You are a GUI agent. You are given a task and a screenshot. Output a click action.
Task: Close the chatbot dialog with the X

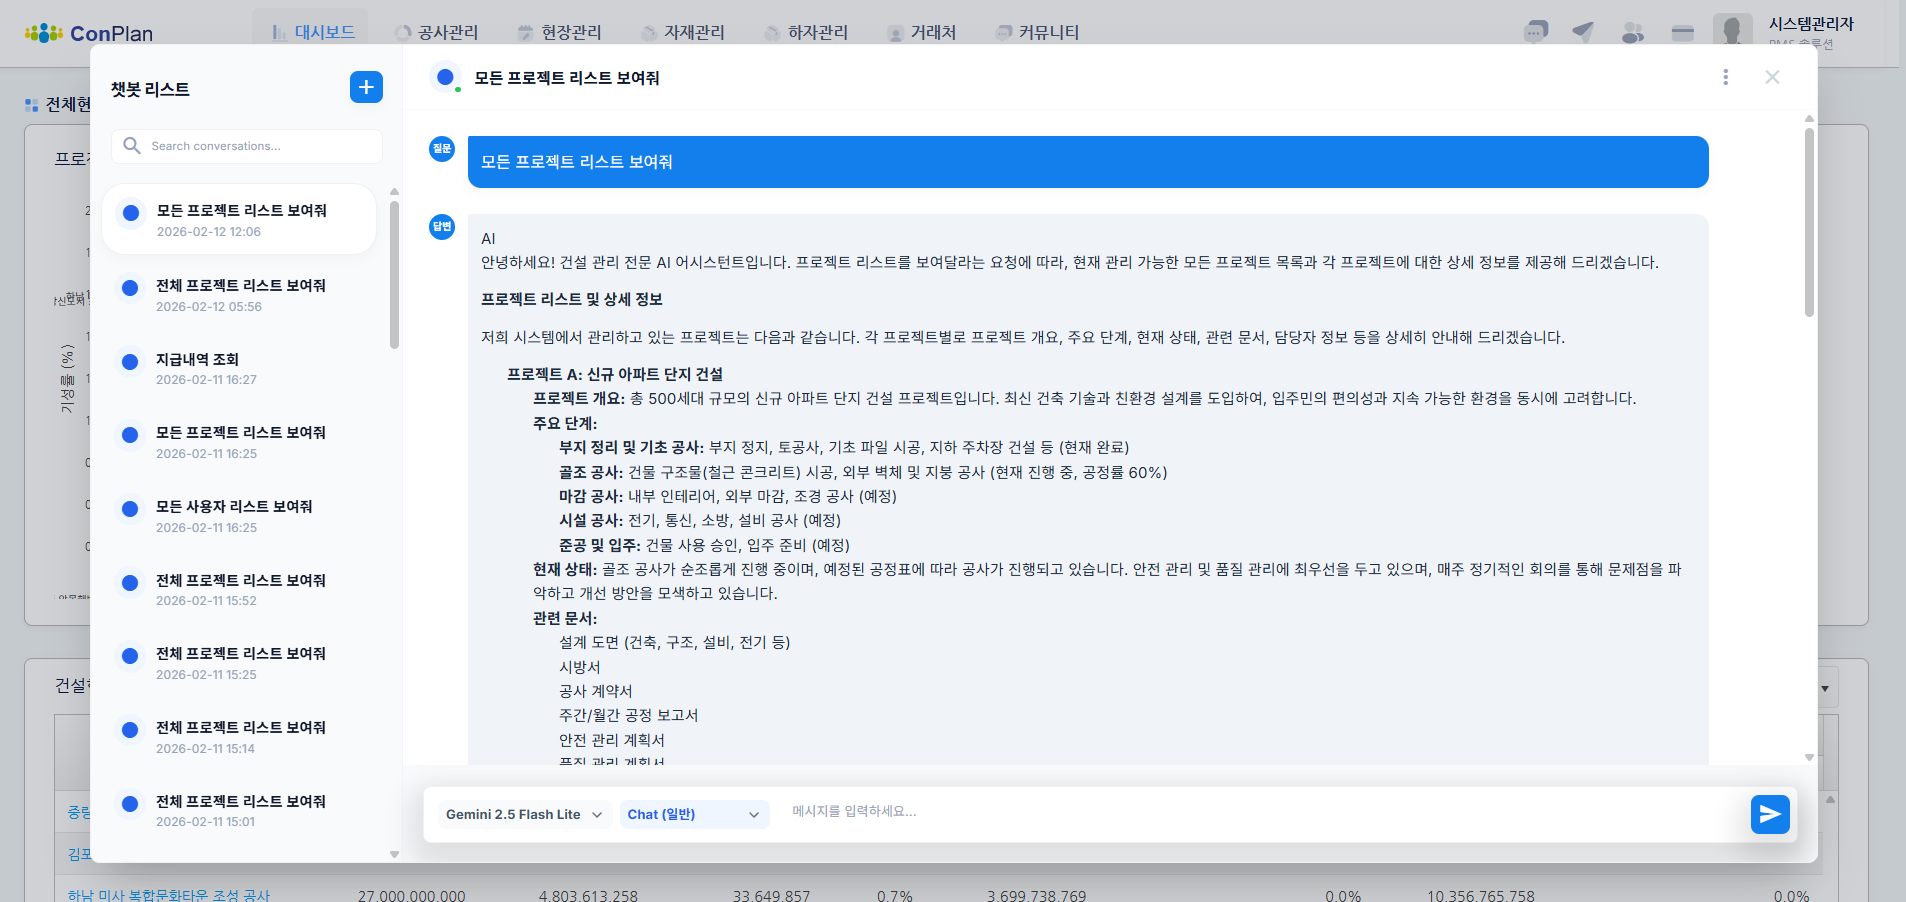(x=1772, y=77)
